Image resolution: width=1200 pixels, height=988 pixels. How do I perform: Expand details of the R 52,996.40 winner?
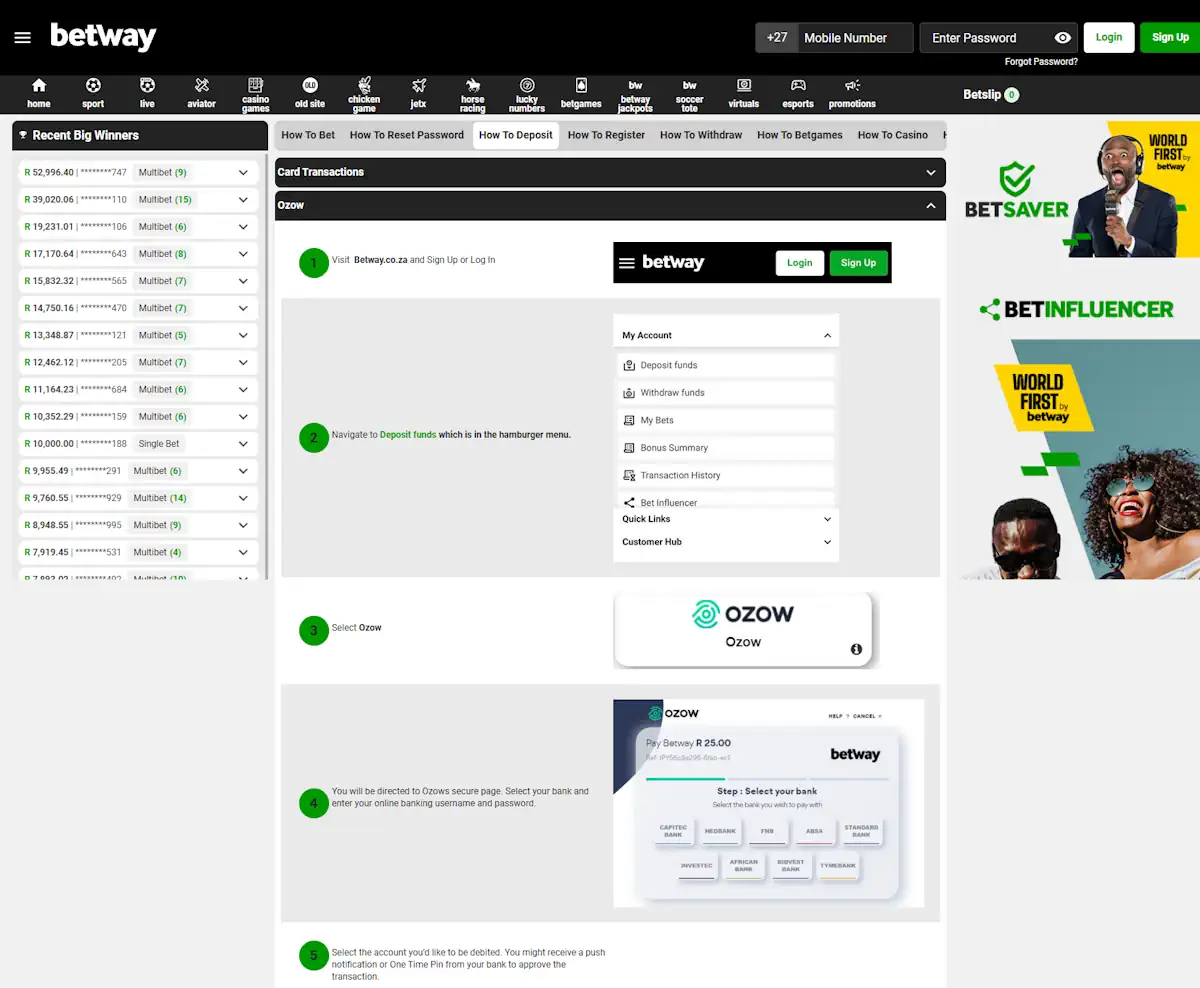pyautogui.click(x=241, y=172)
